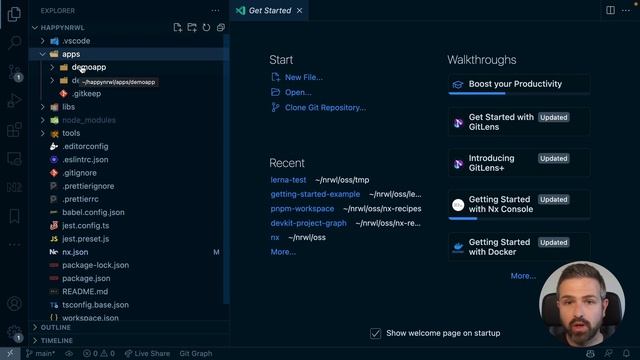
Task: Open Explorer views and more actions menu
Action: click(215, 11)
